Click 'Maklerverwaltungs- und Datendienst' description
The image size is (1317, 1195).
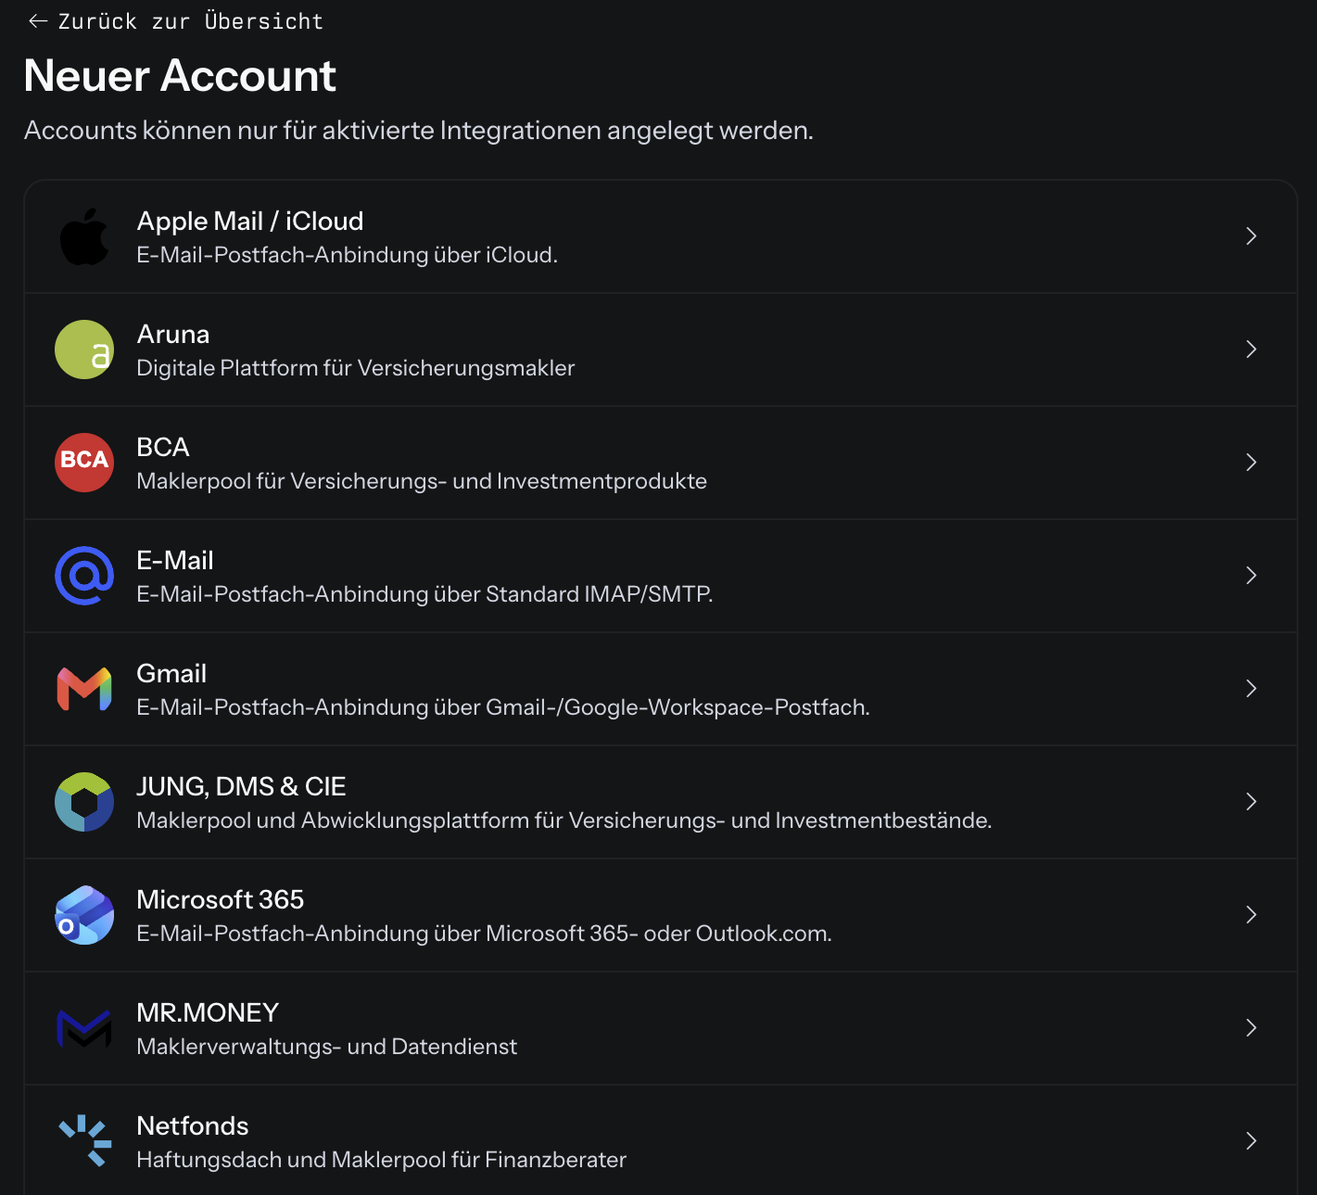pyautogui.click(x=327, y=1046)
